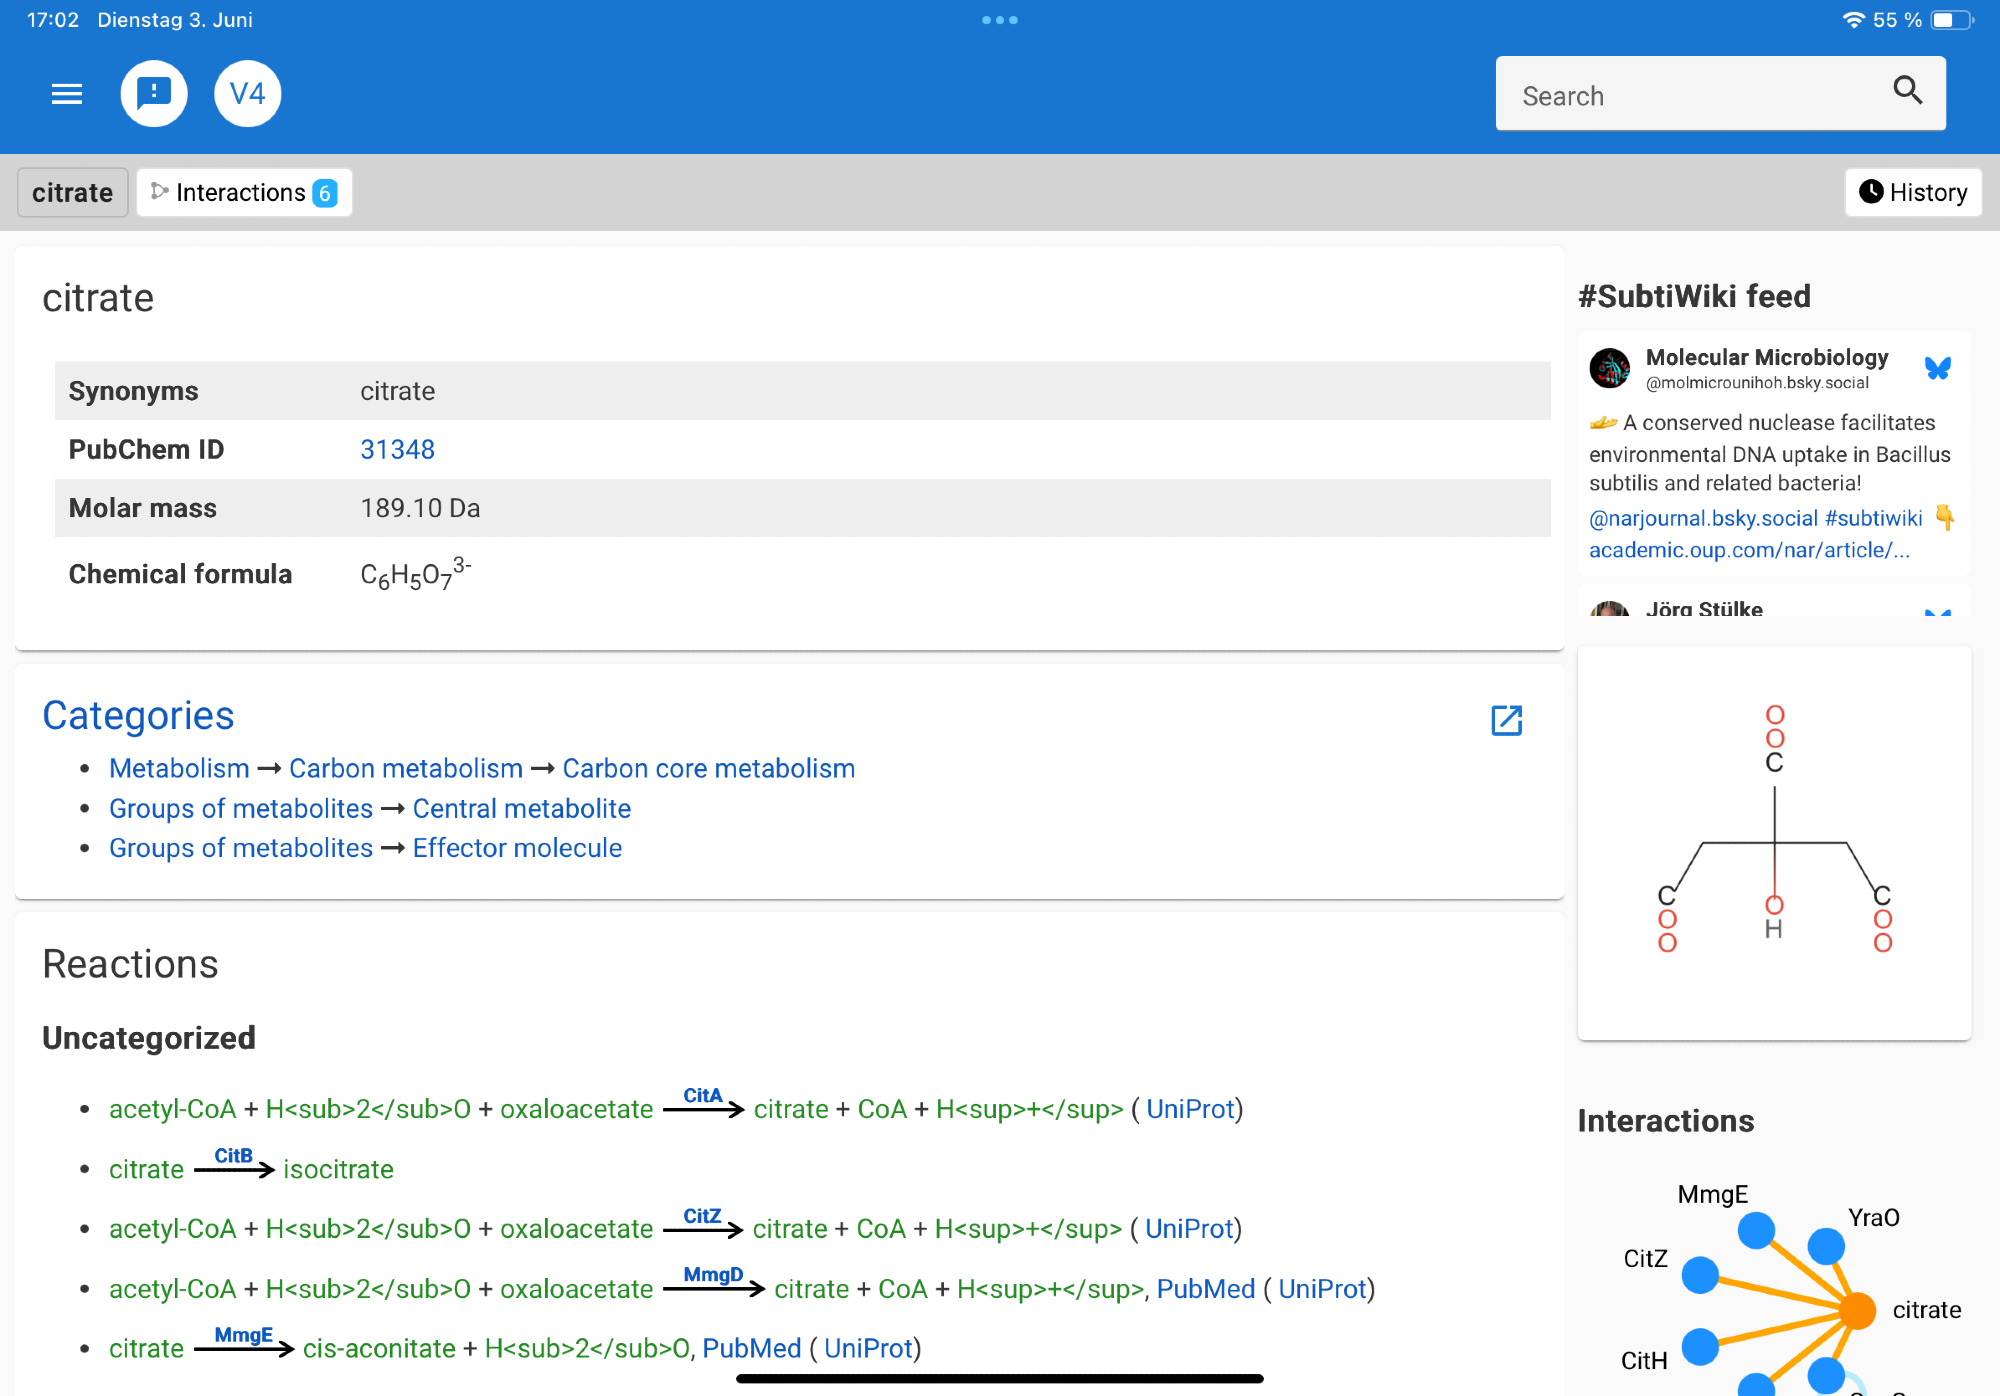Switch to the Interactions tab
2000x1396 pixels.
(x=244, y=192)
